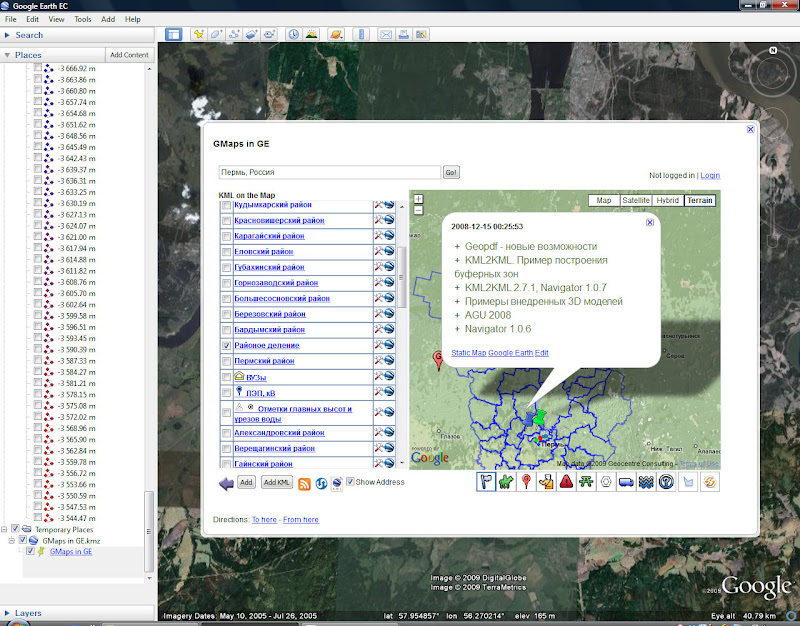This screenshot has height=626, width=800.
Task: Collapse the GMaps in GE.kmz tree node
Action: click(x=12, y=540)
